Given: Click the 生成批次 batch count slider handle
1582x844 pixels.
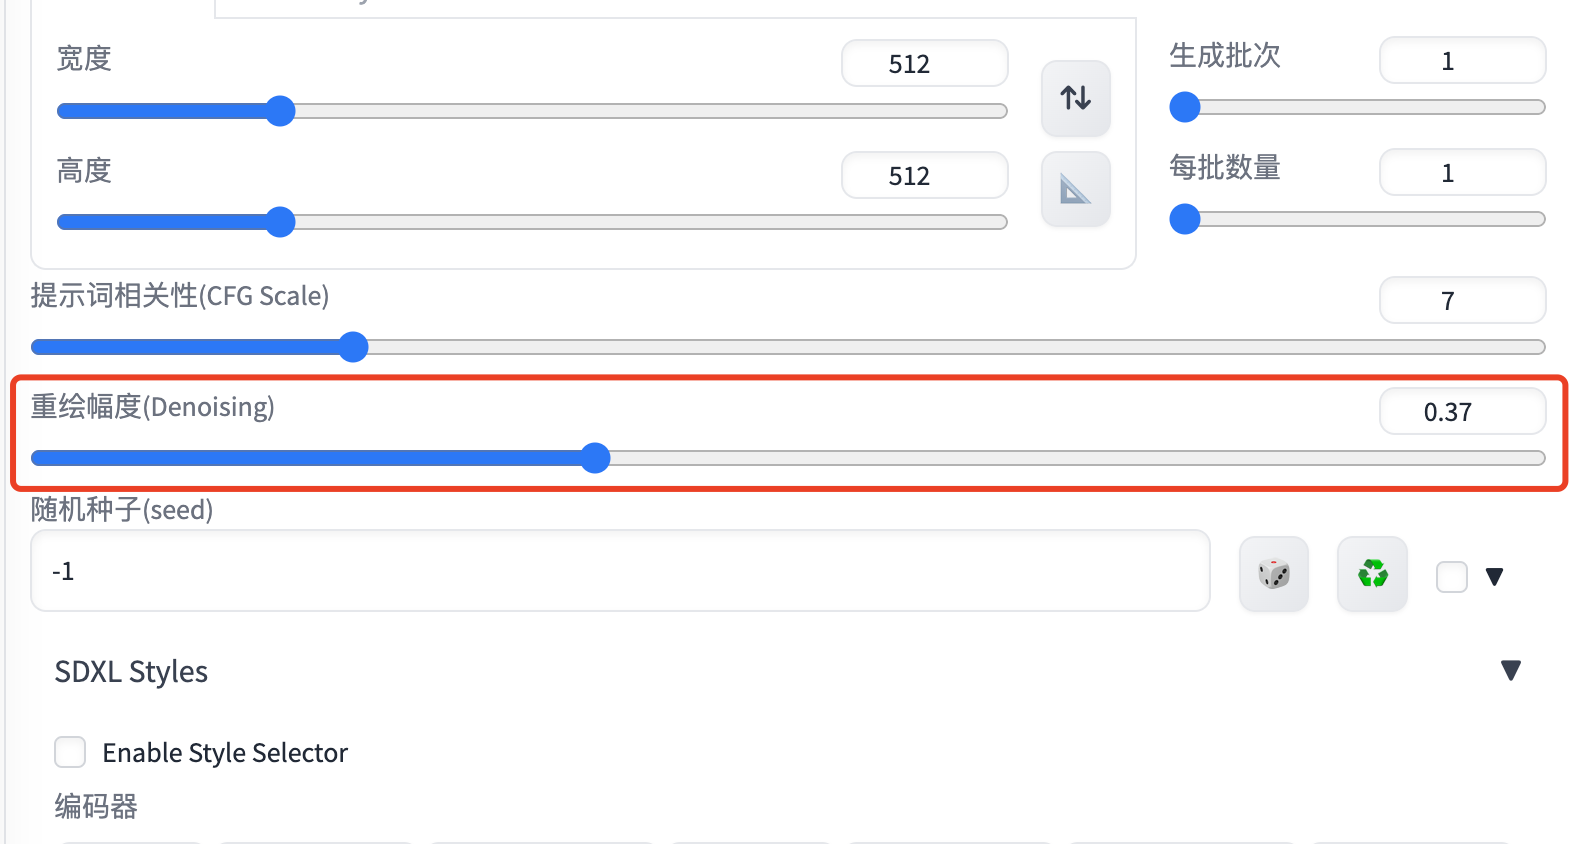Looking at the screenshot, I should pos(1185,107).
